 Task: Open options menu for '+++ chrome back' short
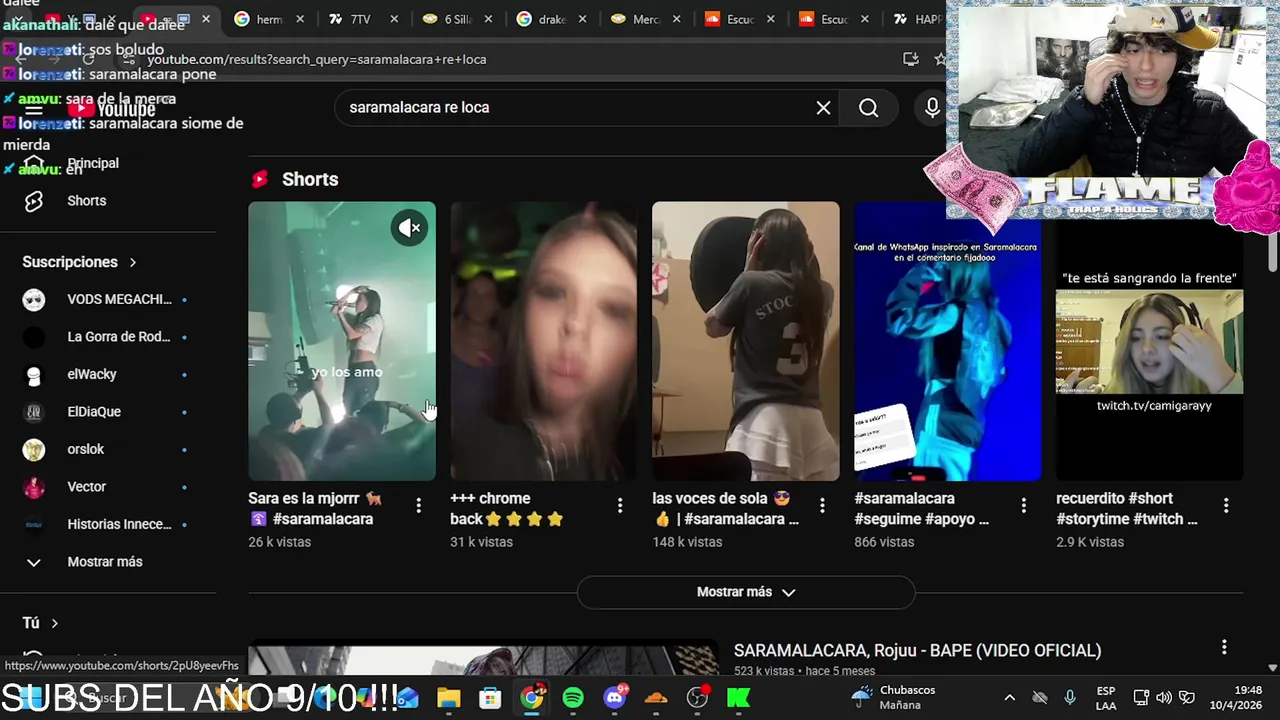[620, 506]
